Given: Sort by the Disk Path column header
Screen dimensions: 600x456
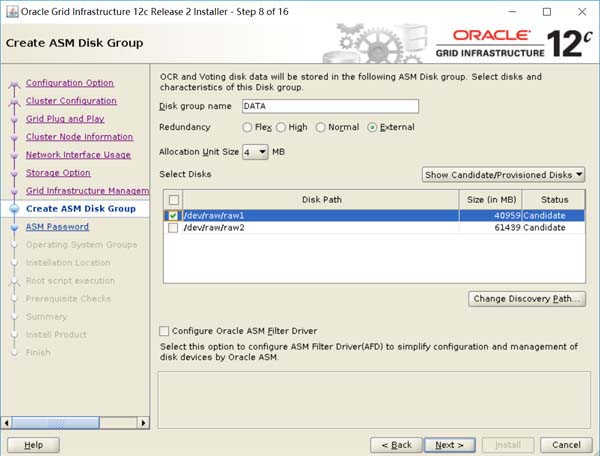Looking at the screenshot, I should 321,200.
